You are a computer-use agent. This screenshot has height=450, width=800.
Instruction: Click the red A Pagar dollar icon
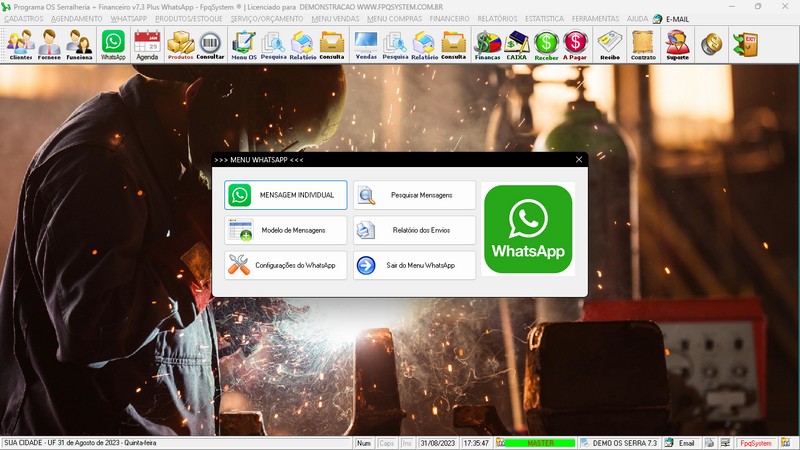[575, 45]
